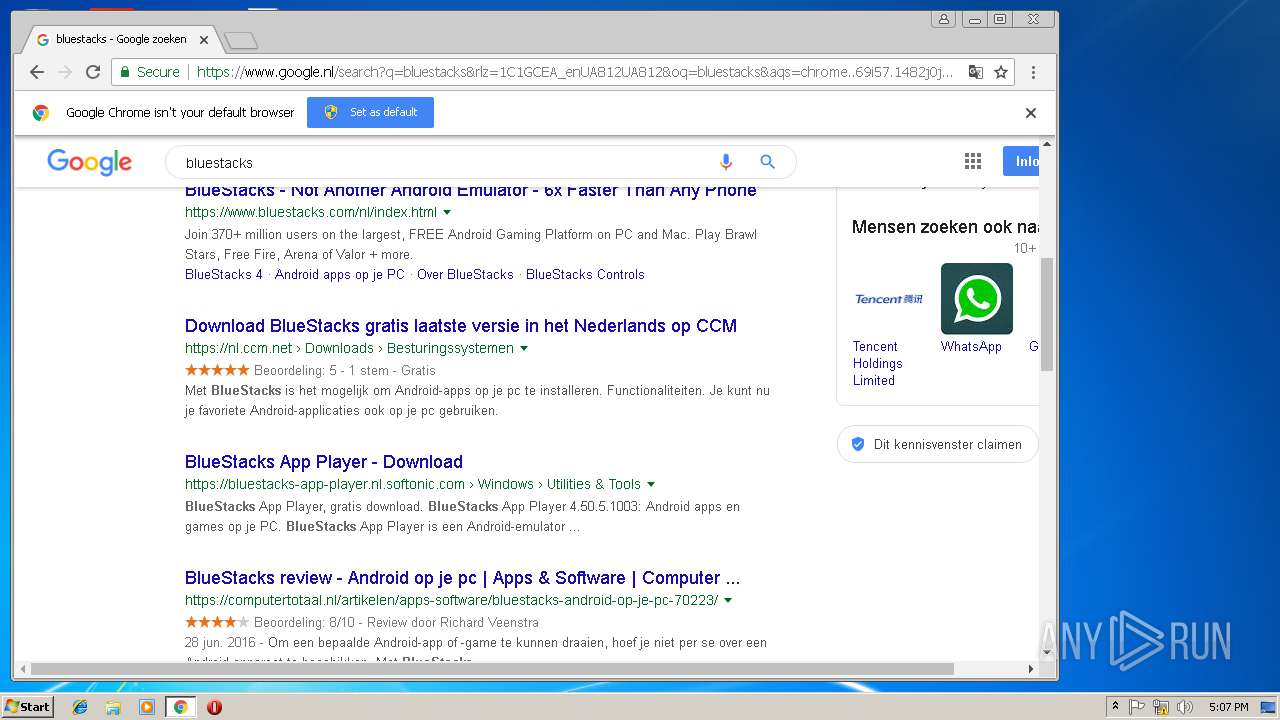
Task: Click the scroll-down arrow of vertical scrollbar
Action: [x=1047, y=652]
